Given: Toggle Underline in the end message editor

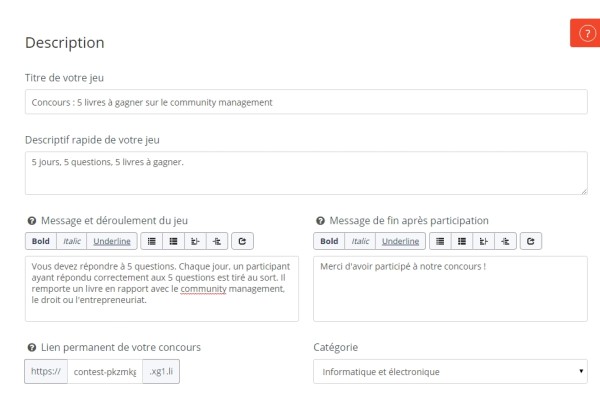Looking at the screenshot, I should [401, 241].
